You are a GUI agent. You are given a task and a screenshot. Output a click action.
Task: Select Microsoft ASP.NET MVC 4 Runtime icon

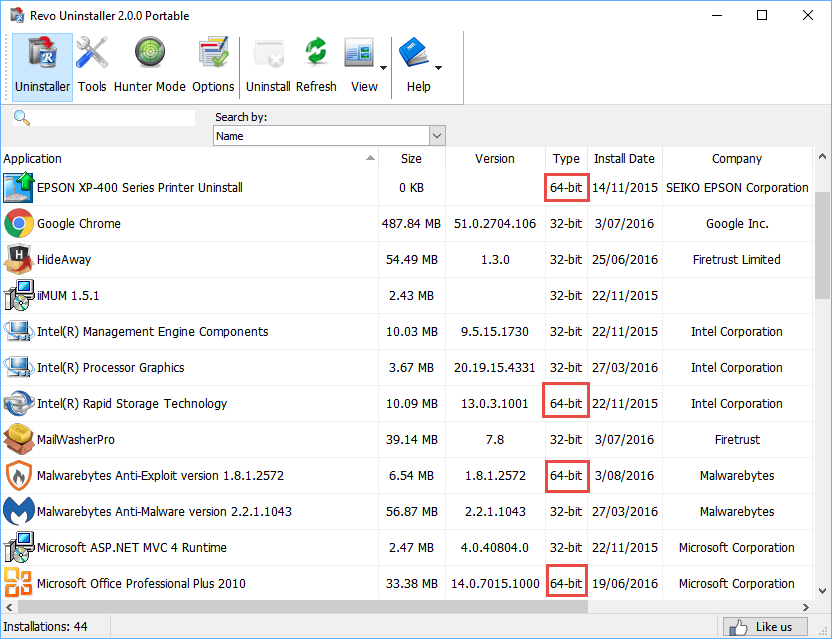19,548
